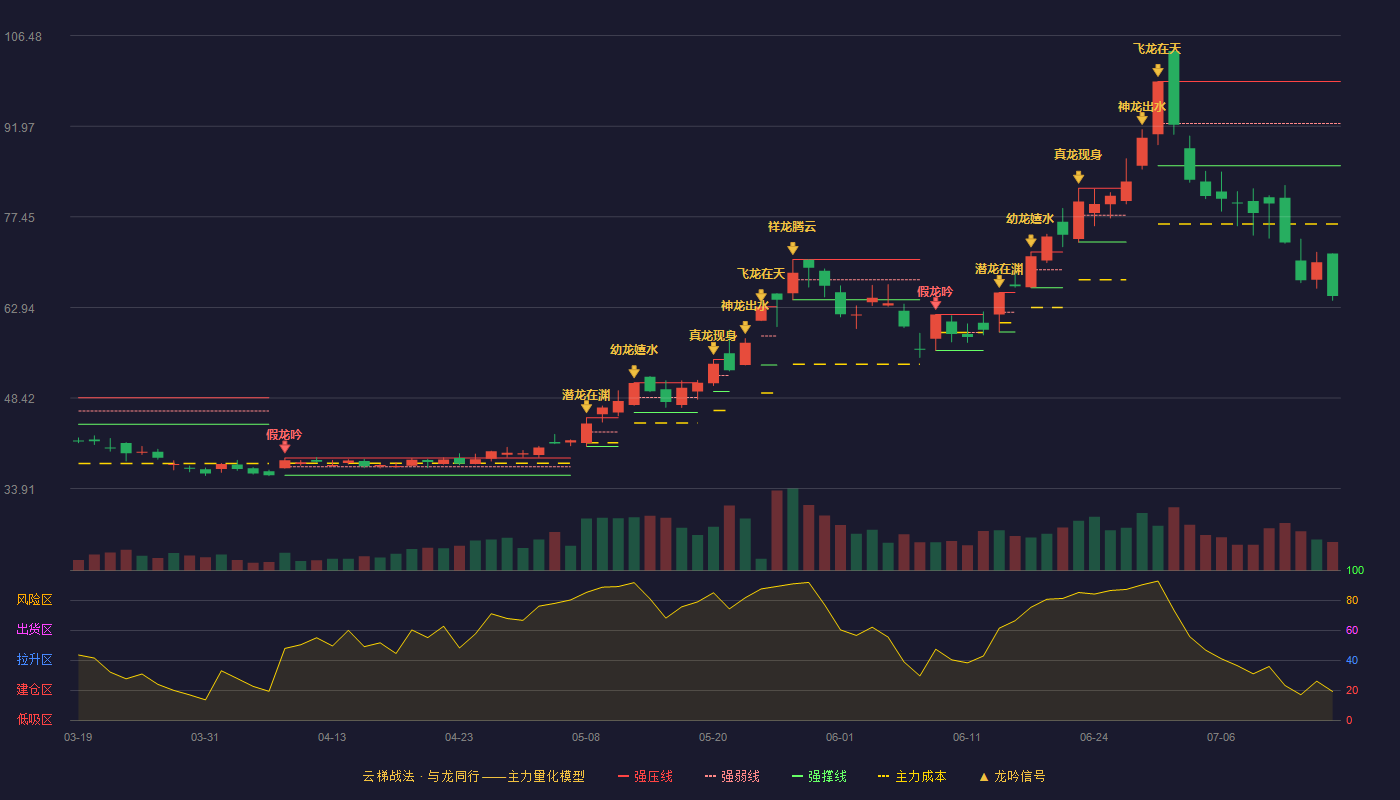This screenshot has height=800, width=1400.
Task: Click the 低吸区 zone label
Action: [35, 719]
